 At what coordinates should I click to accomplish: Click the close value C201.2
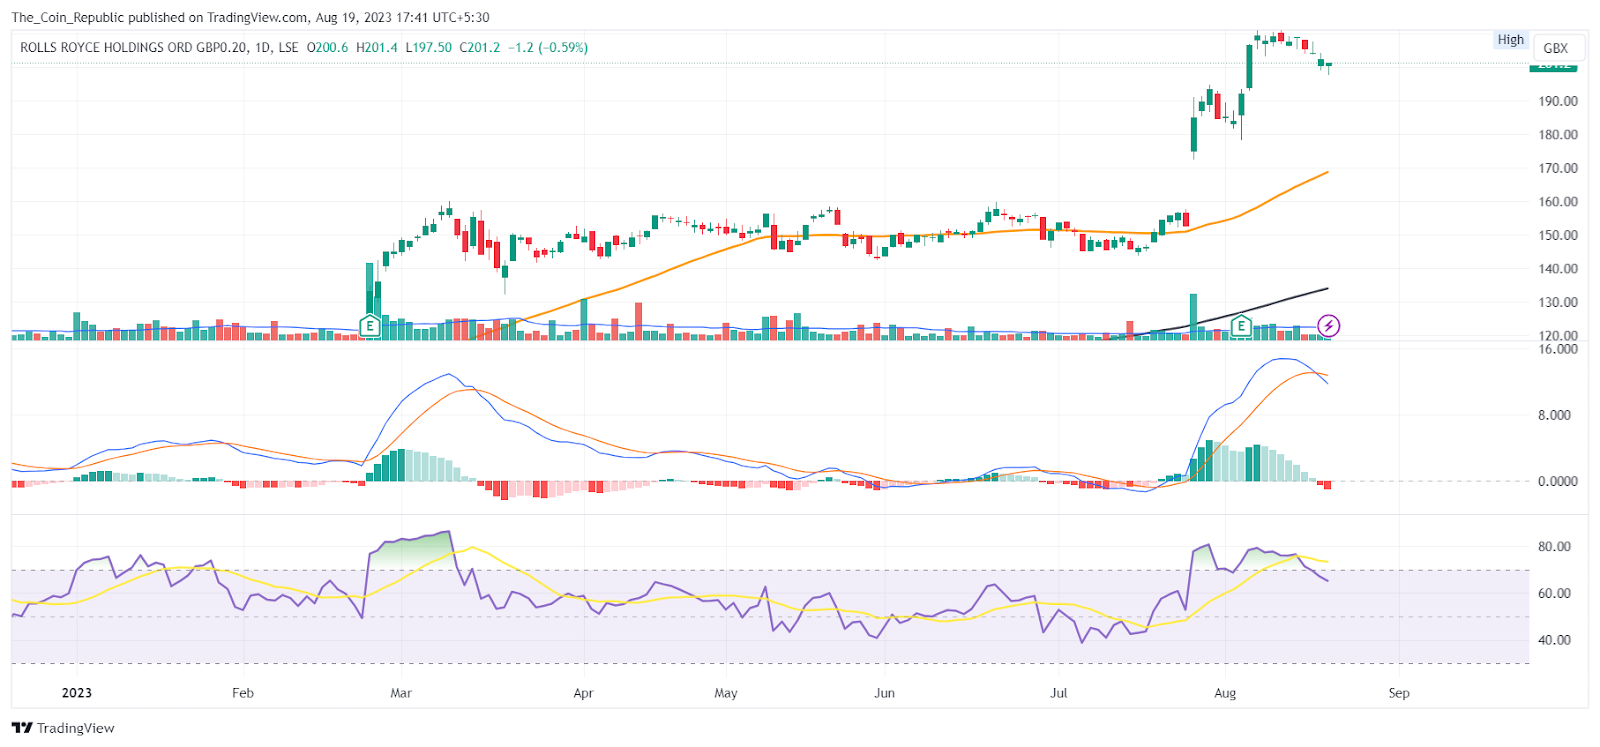[480, 47]
